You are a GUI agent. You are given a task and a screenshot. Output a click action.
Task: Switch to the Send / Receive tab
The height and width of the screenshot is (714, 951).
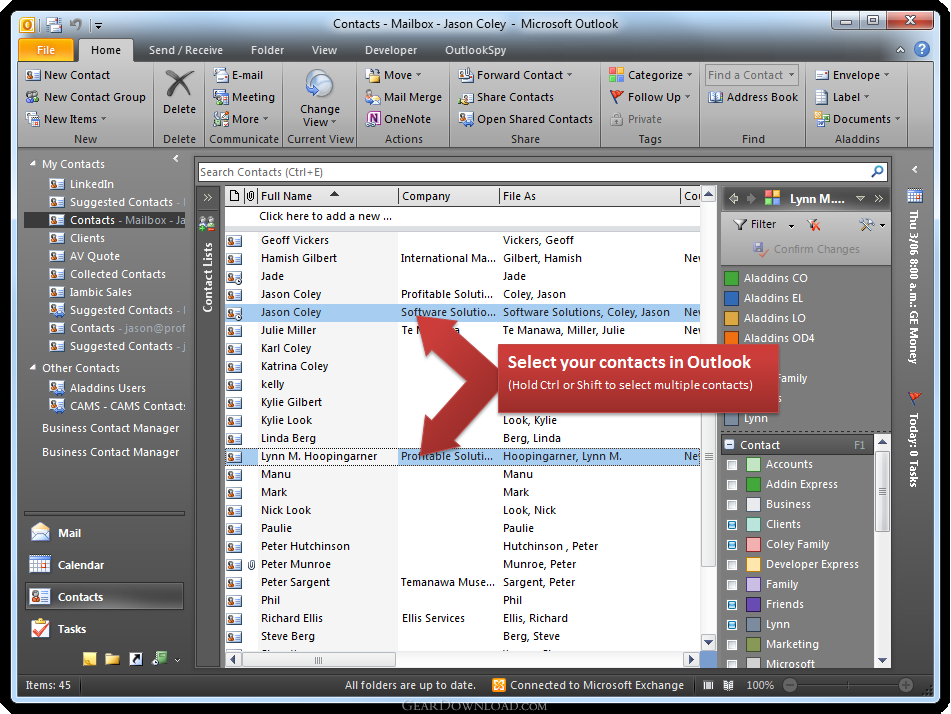(186, 50)
